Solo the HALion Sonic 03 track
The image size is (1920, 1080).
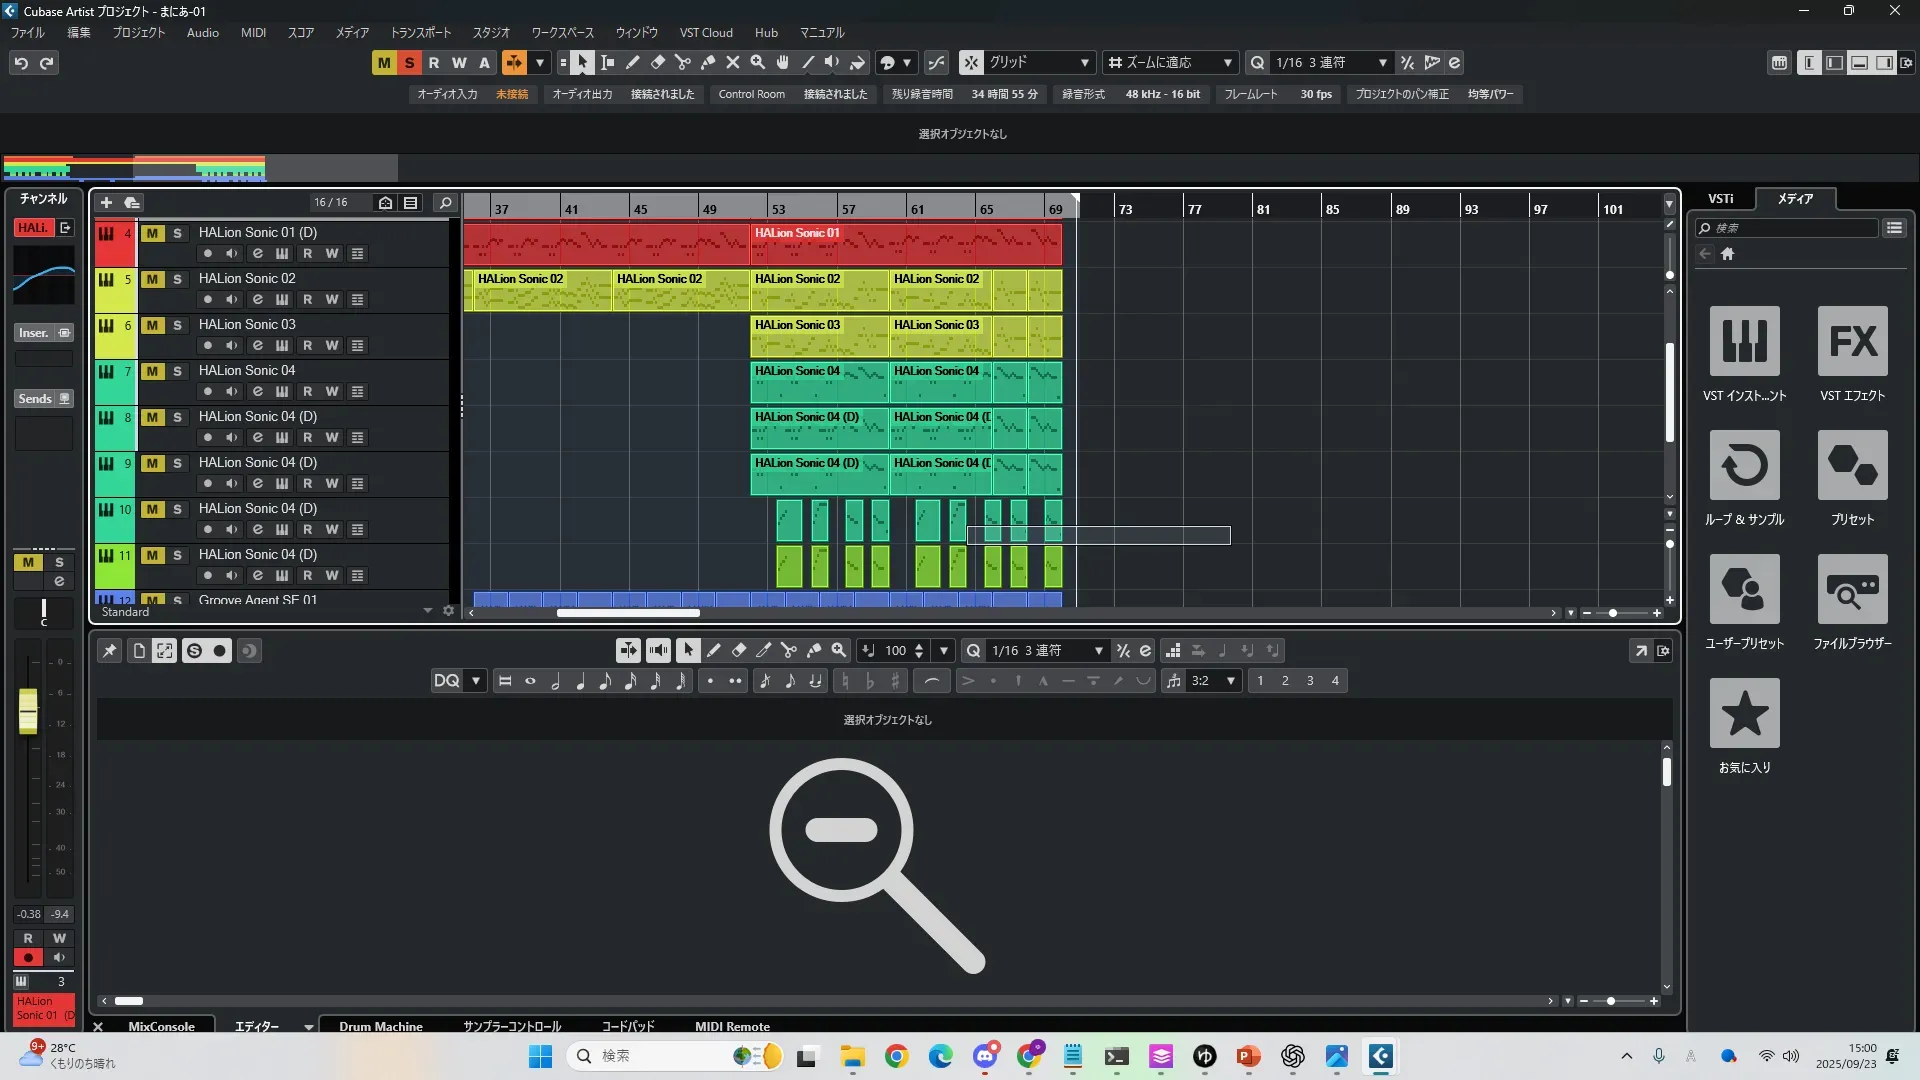click(x=177, y=326)
